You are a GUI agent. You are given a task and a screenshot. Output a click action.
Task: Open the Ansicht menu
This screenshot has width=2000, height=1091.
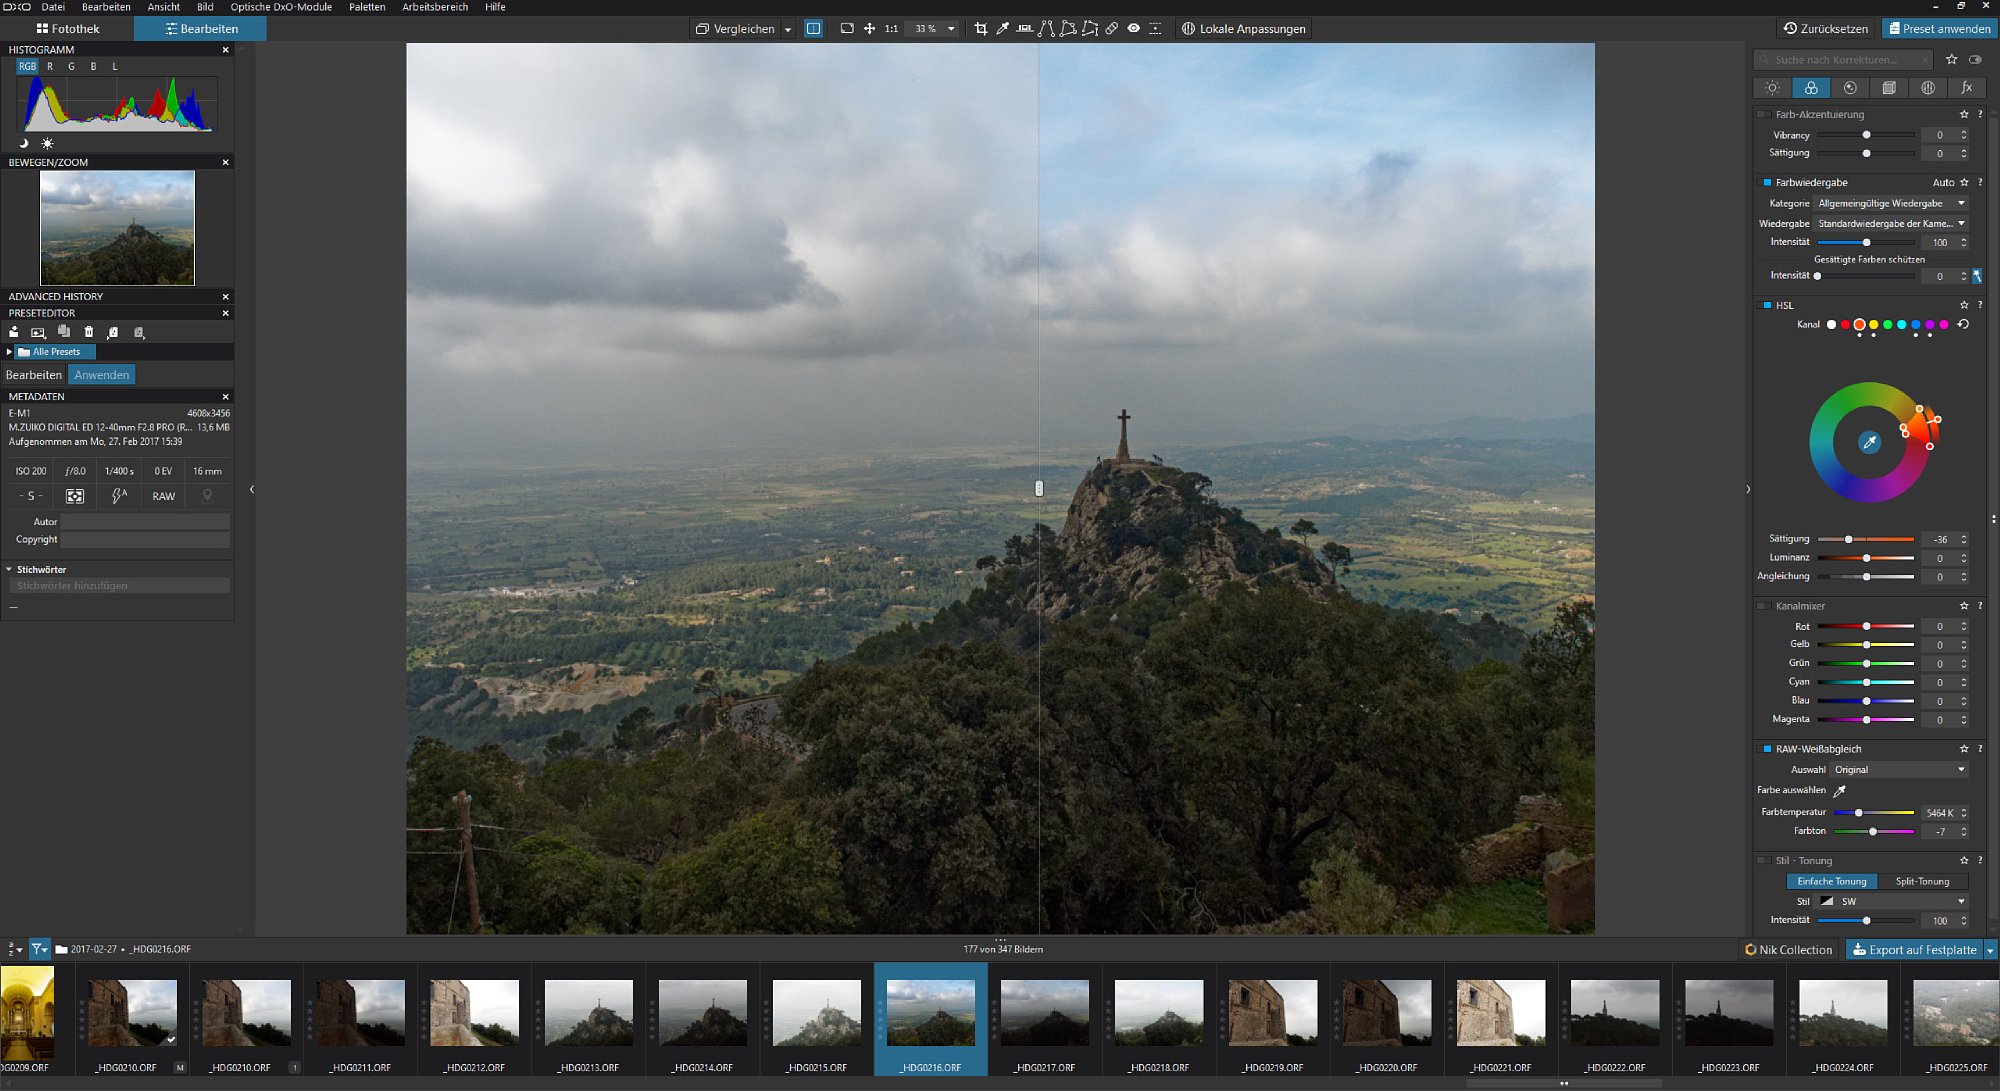164,7
